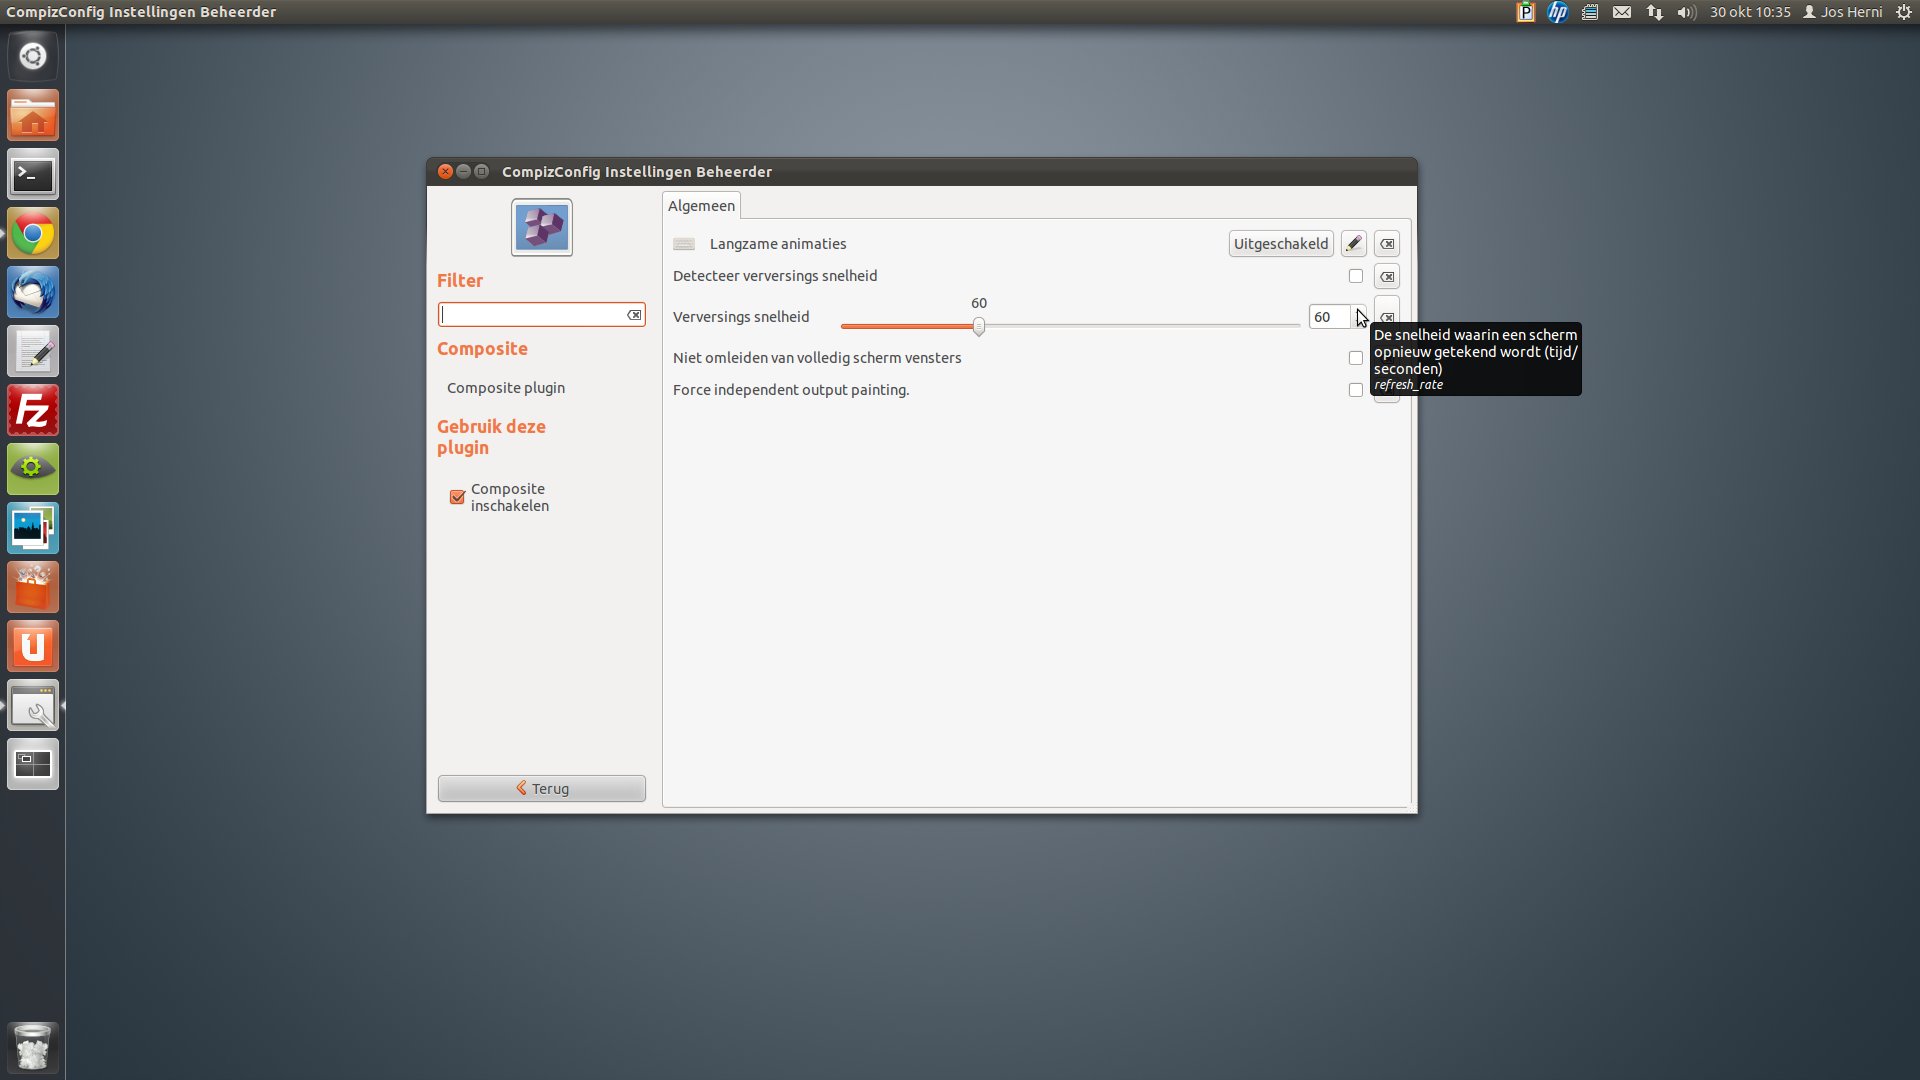The image size is (1920, 1080).
Task: Open FileZilla from the launcher
Action: coord(33,411)
